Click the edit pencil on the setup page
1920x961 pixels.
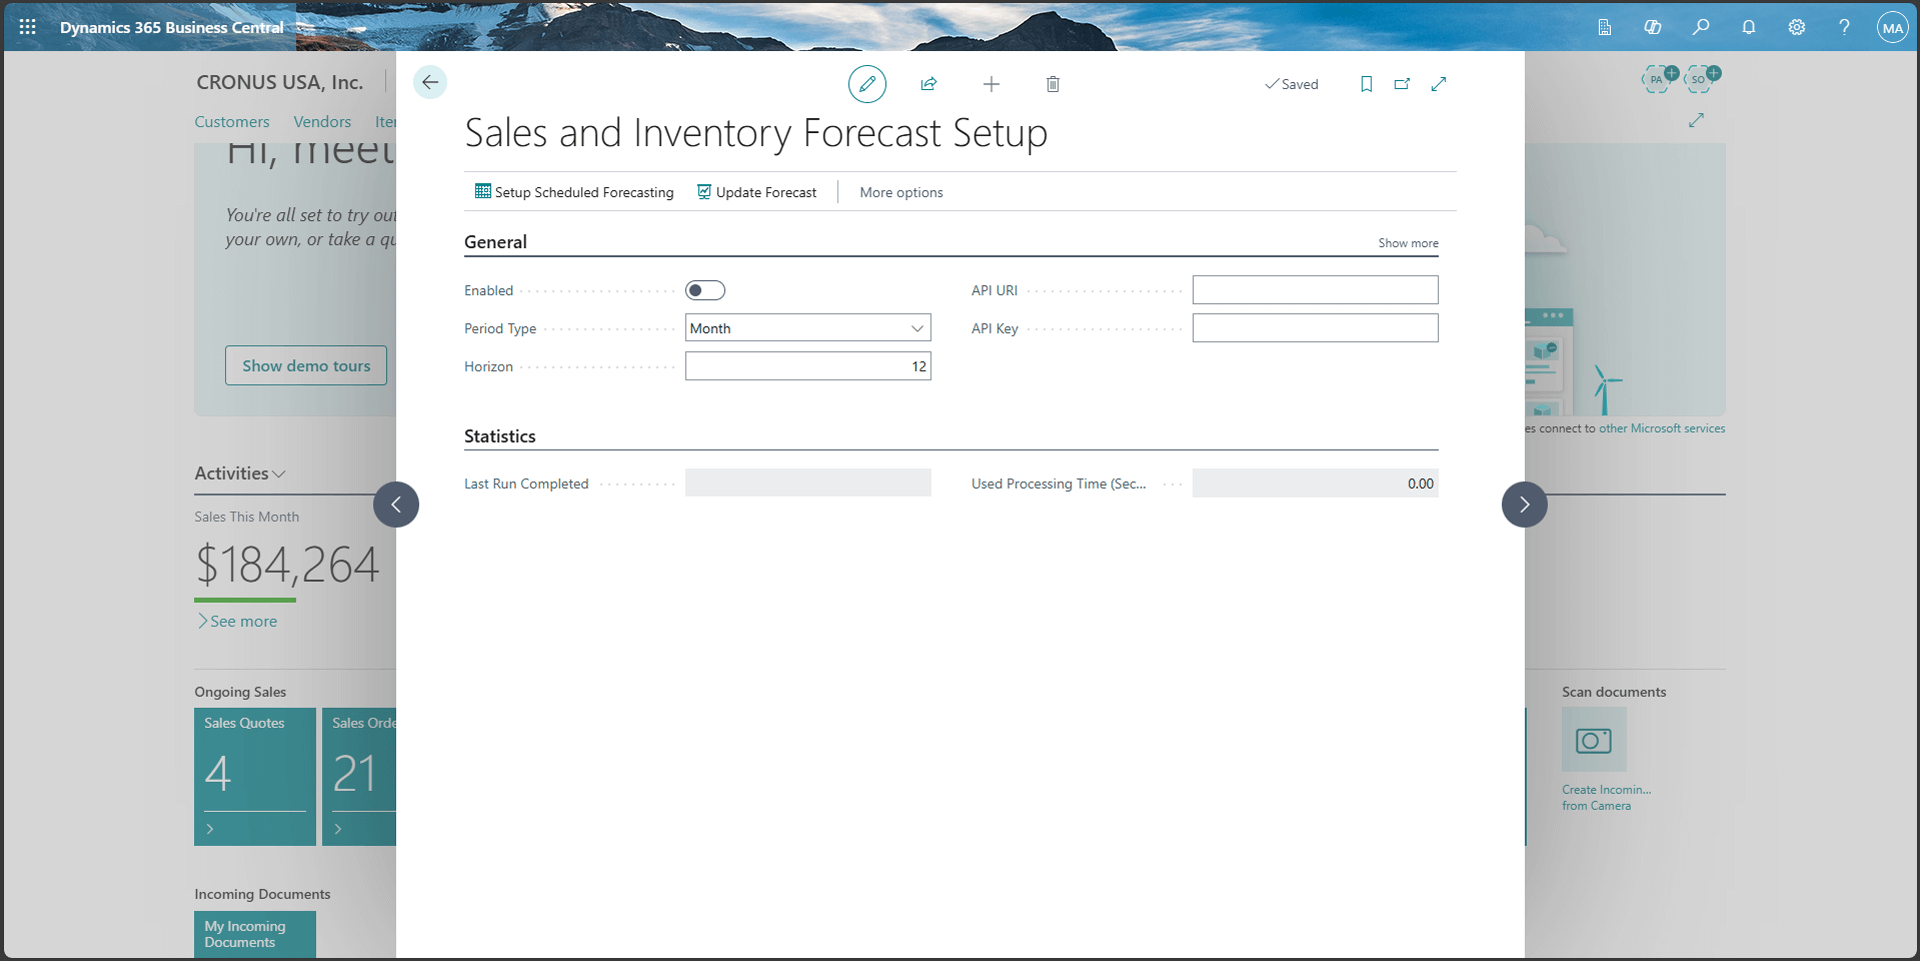click(x=866, y=84)
